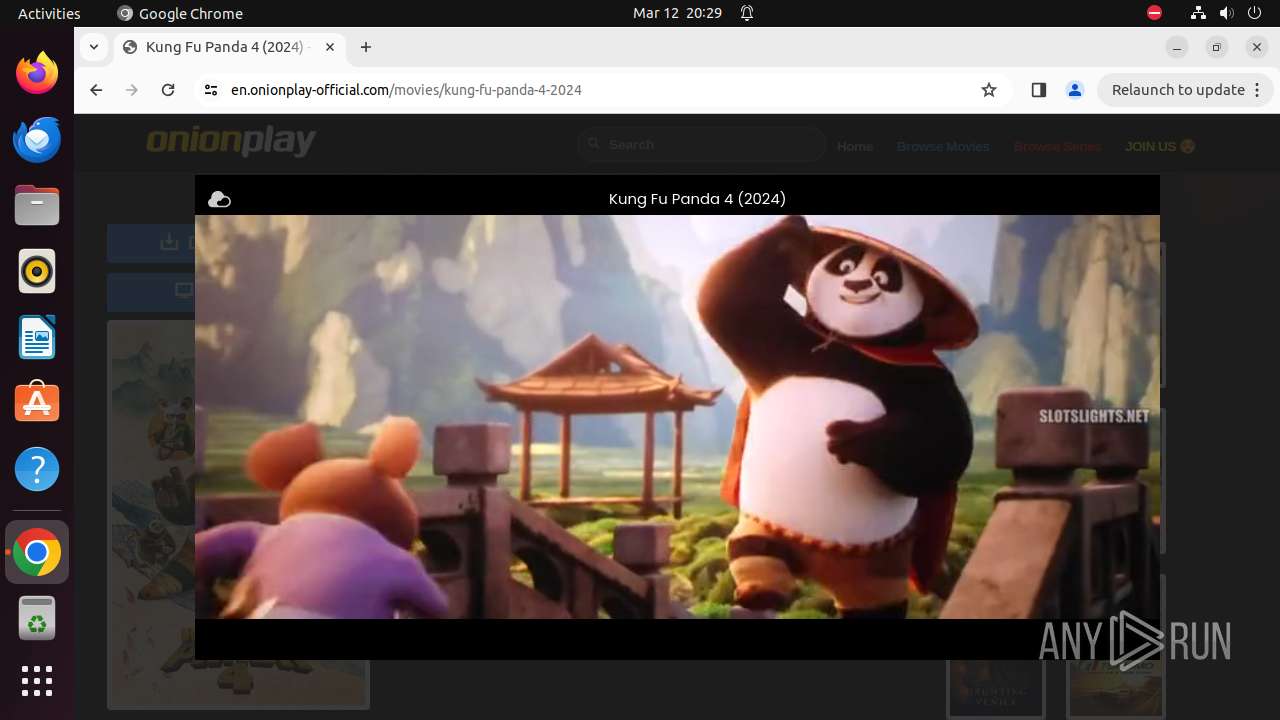Bookmark this page with the star icon
Screen dimensions: 1280x720
tap(989, 90)
